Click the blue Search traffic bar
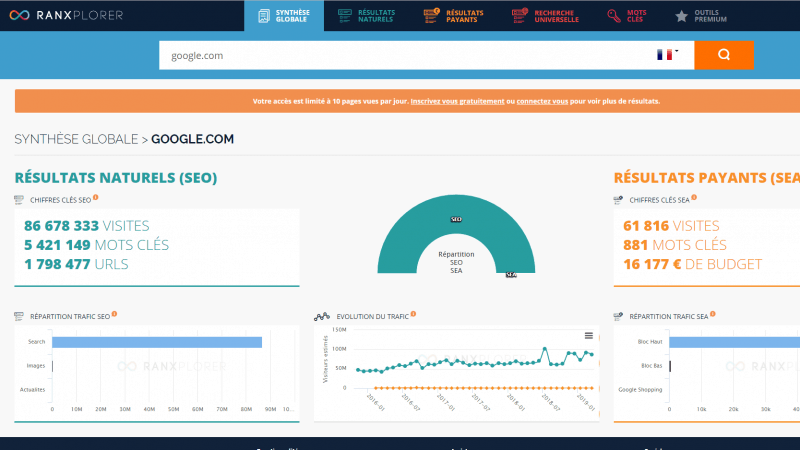The image size is (800, 450). tap(157, 342)
